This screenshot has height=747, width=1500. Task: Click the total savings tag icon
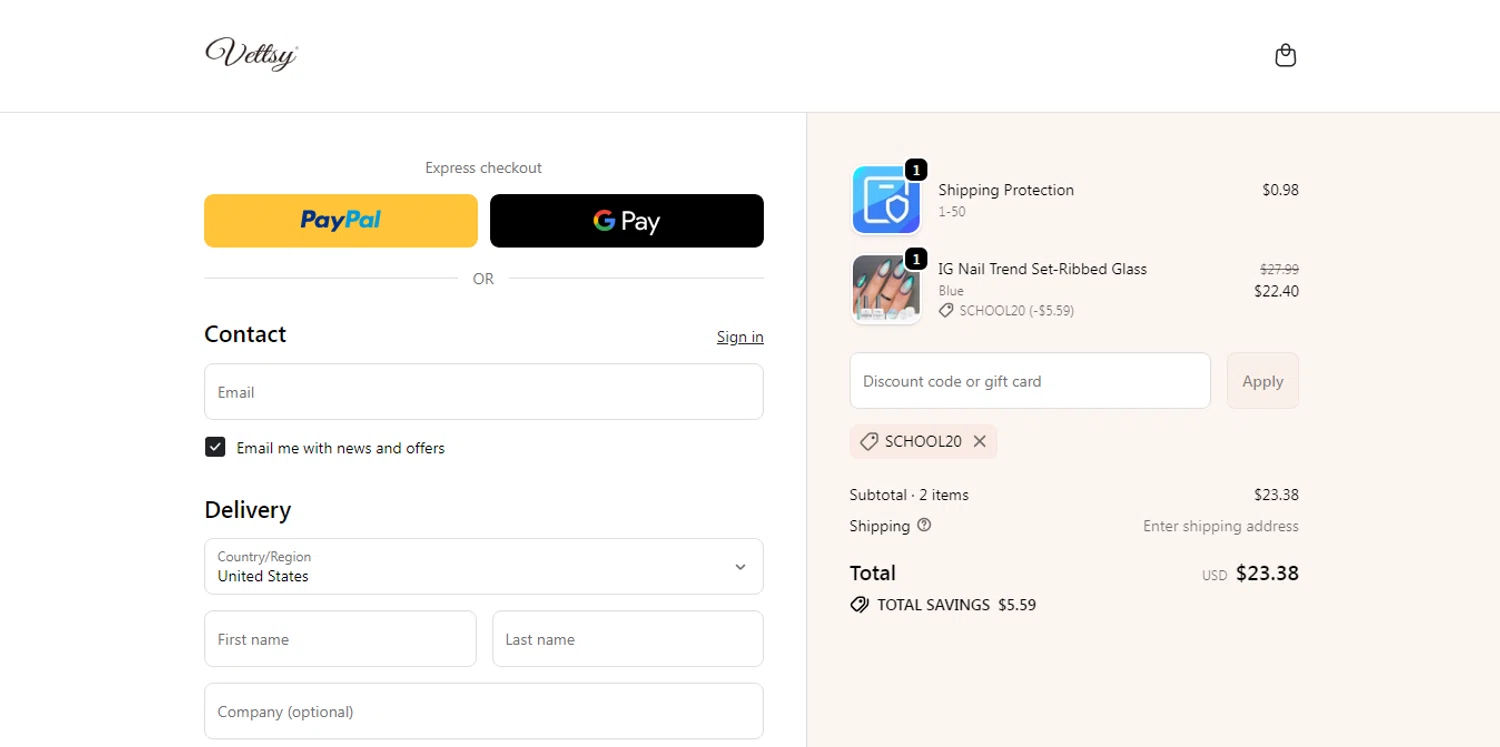pyautogui.click(x=859, y=605)
